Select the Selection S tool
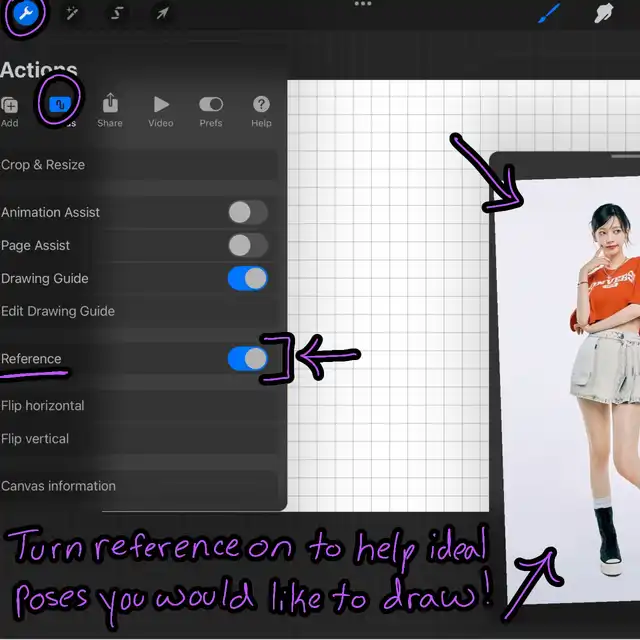The width and height of the screenshot is (640, 640). pos(117,14)
